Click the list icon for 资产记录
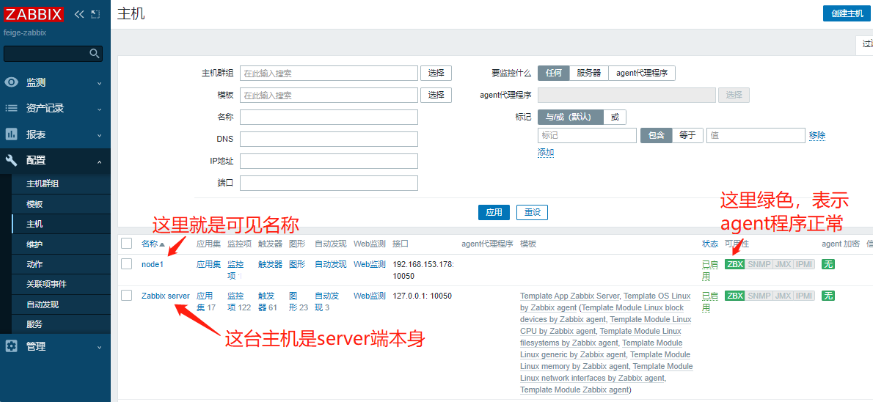The width and height of the screenshot is (873, 414). tap(12, 108)
